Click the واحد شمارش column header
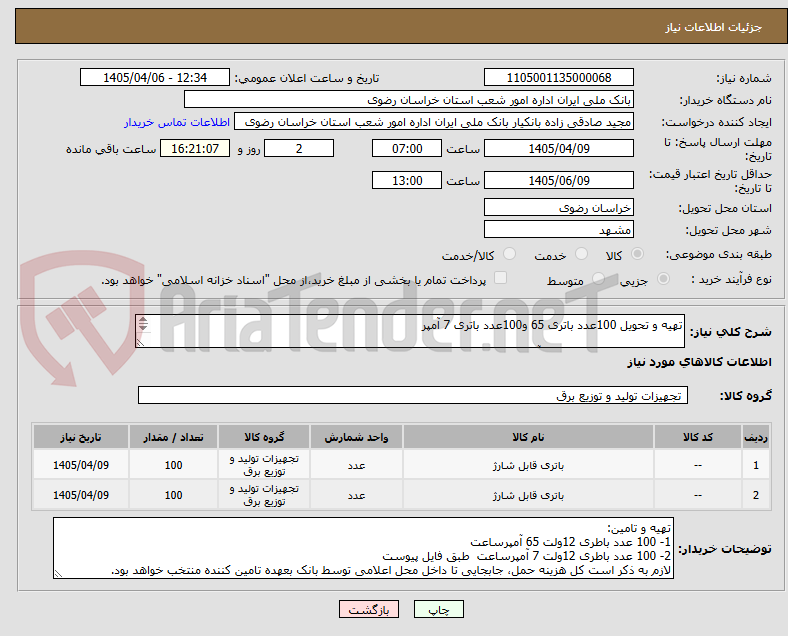 tap(356, 437)
